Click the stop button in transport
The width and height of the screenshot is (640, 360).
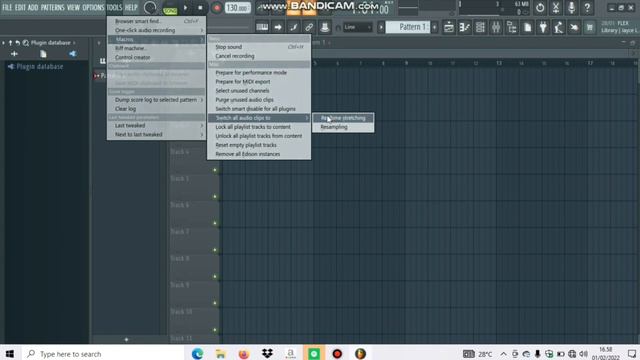tap(200, 7)
